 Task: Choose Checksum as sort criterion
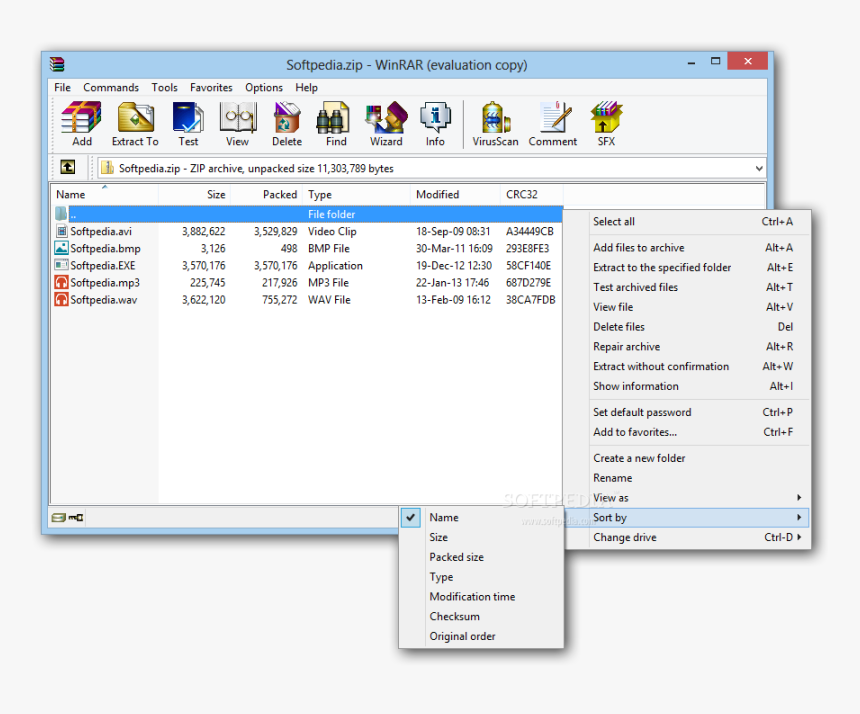coord(456,616)
